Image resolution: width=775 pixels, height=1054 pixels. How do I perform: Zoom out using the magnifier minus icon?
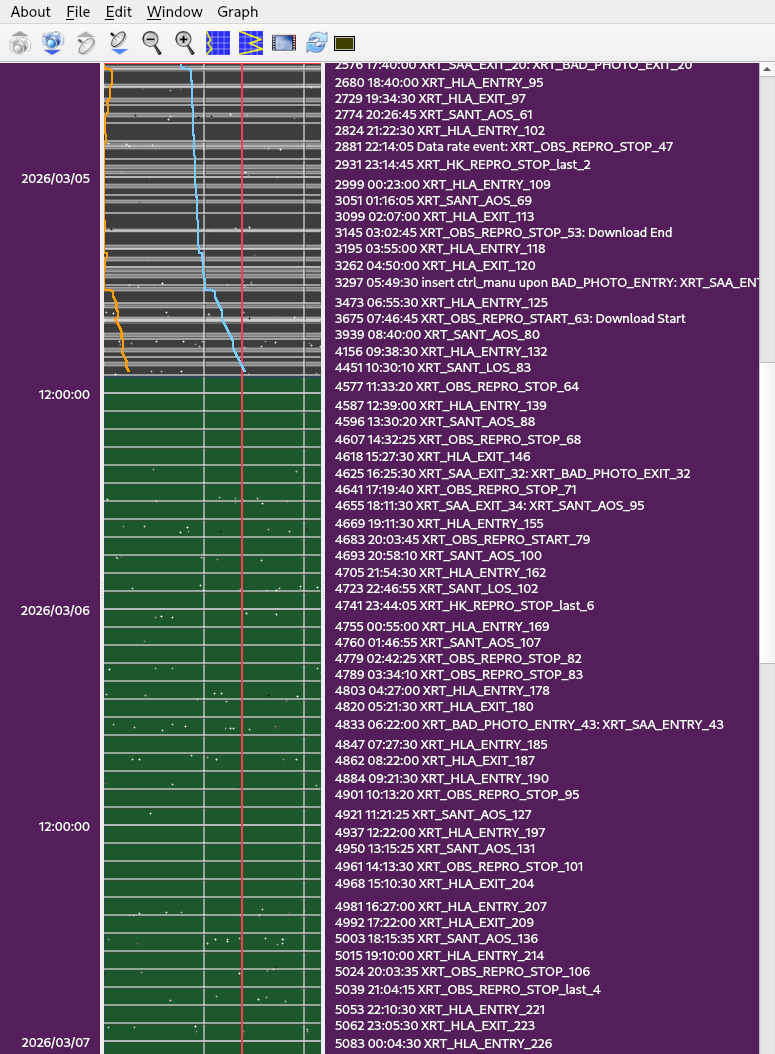click(x=152, y=43)
